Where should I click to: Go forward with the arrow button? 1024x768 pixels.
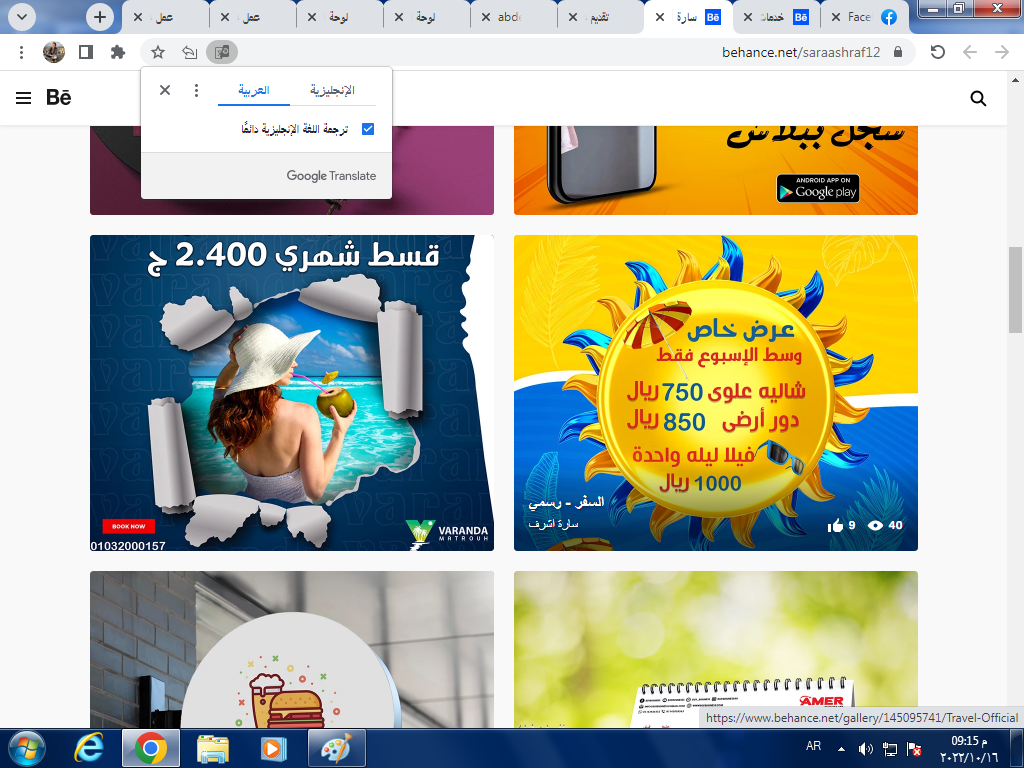click(1002, 52)
